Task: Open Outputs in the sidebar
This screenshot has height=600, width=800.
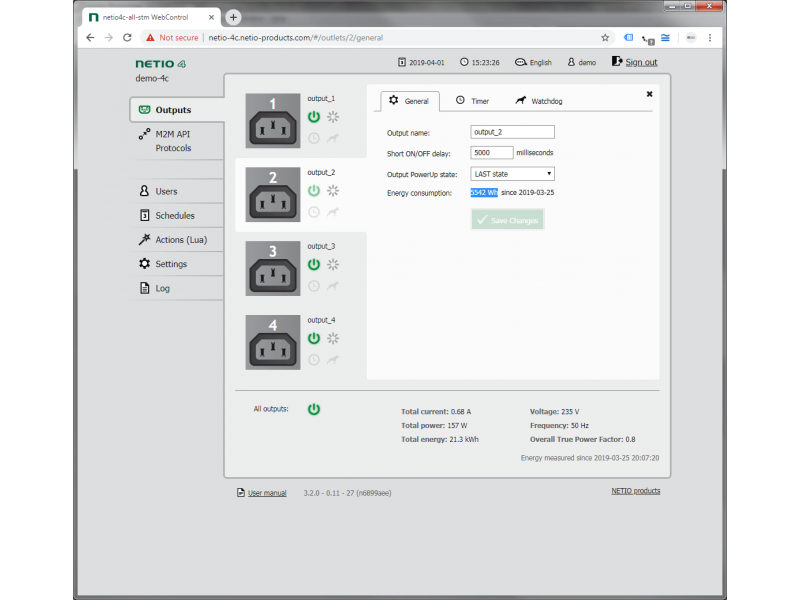Action: coord(177,110)
